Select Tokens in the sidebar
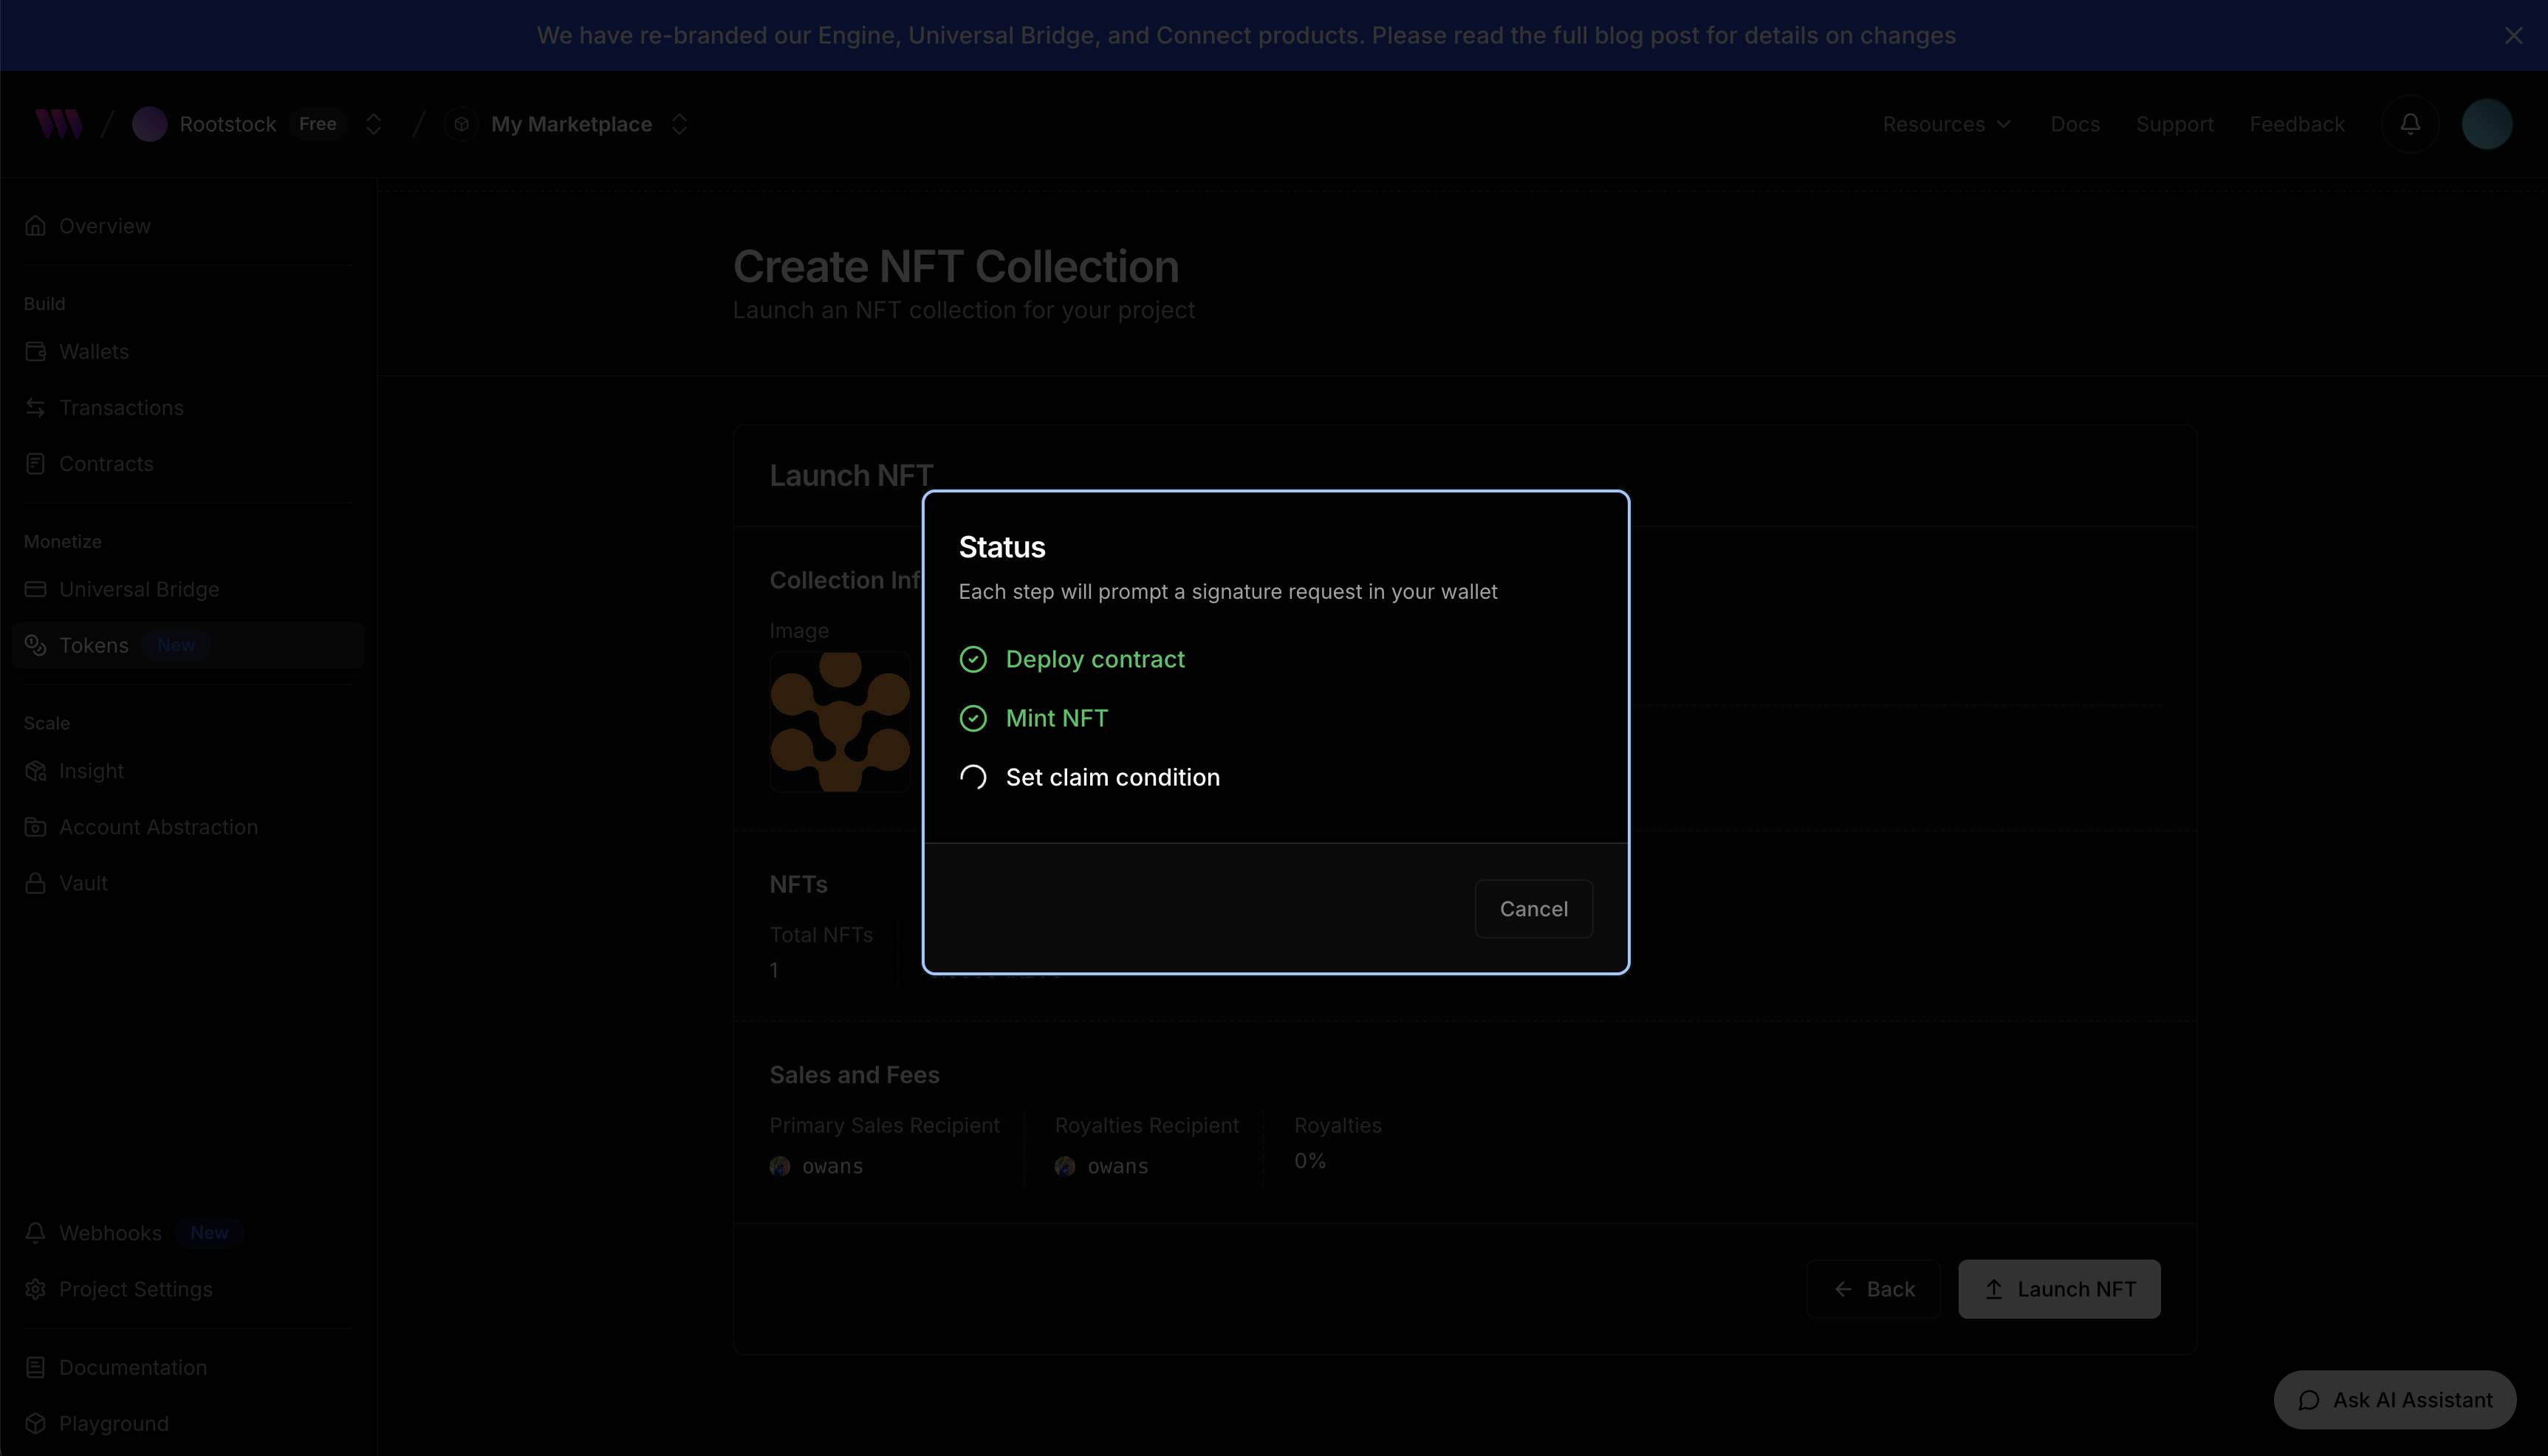This screenshot has width=2548, height=1456. 94,645
